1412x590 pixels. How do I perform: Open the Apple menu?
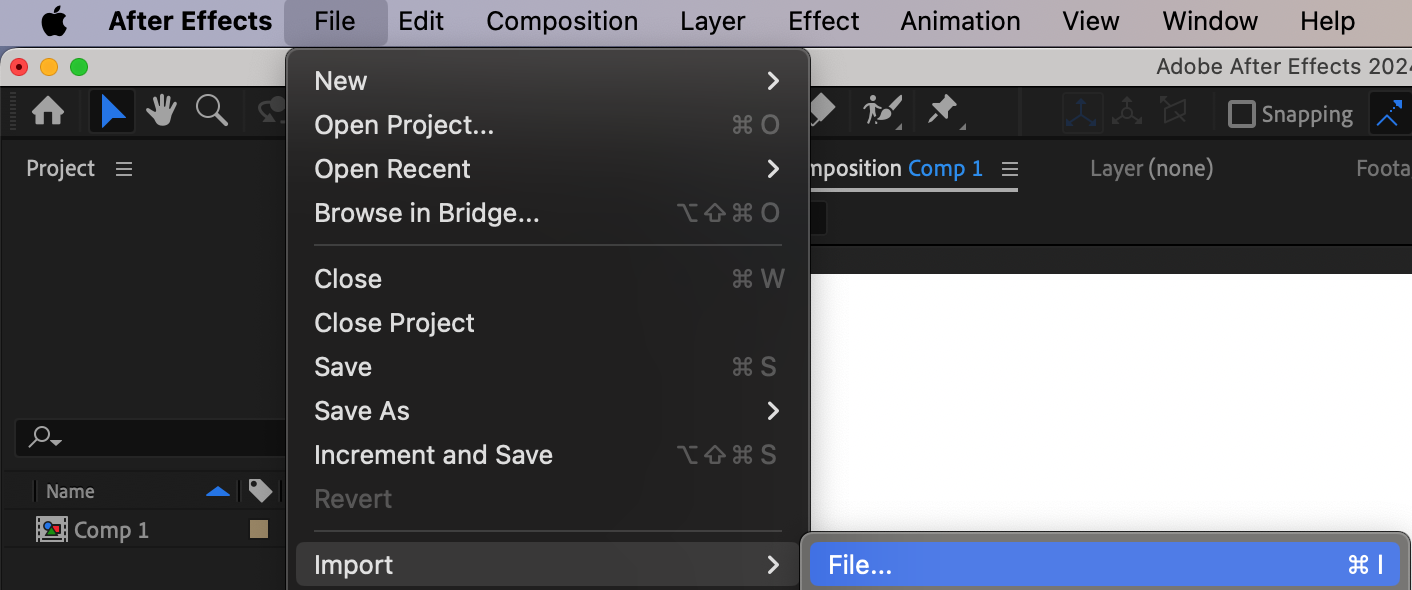click(54, 21)
